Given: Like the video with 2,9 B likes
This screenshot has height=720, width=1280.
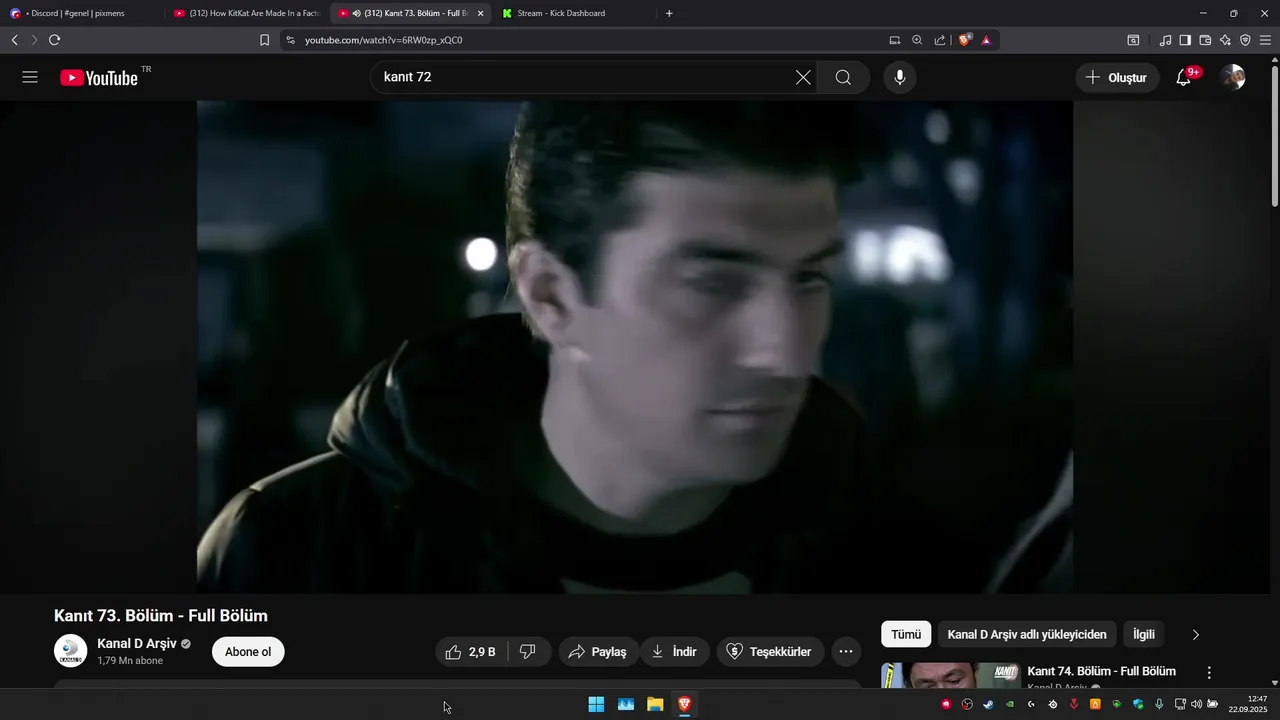Looking at the screenshot, I should pyautogui.click(x=472, y=652).
